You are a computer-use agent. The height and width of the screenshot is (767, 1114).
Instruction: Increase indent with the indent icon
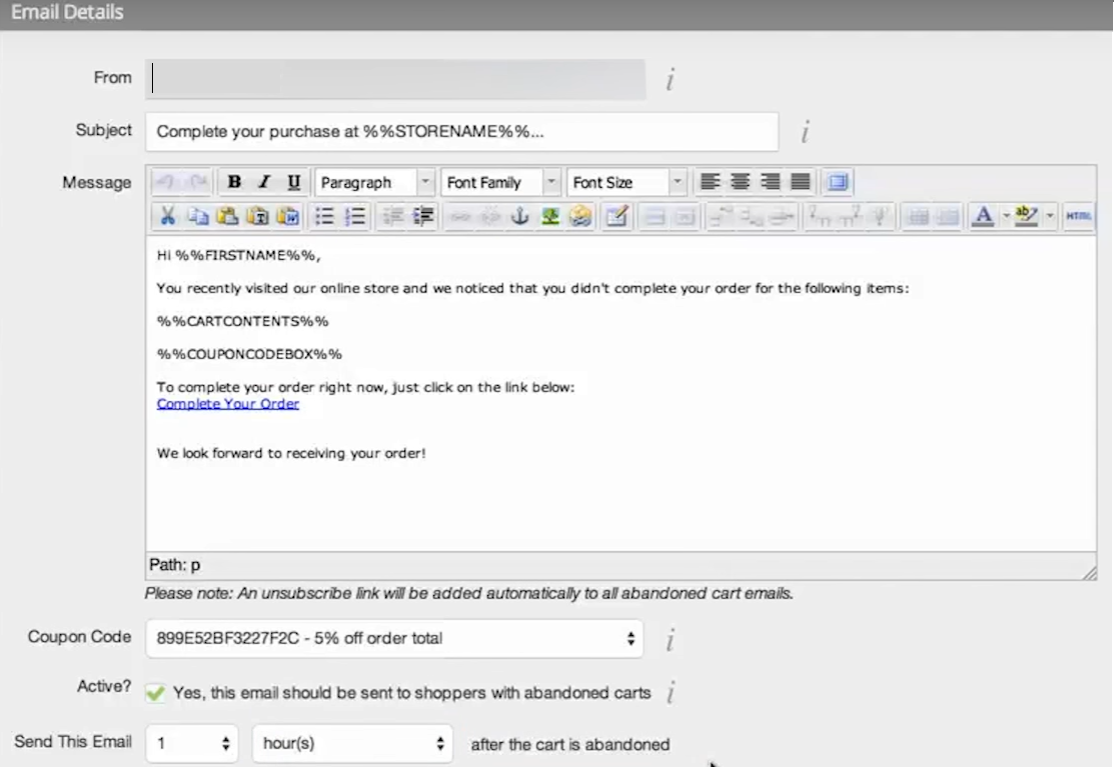[x=423, y=216]
